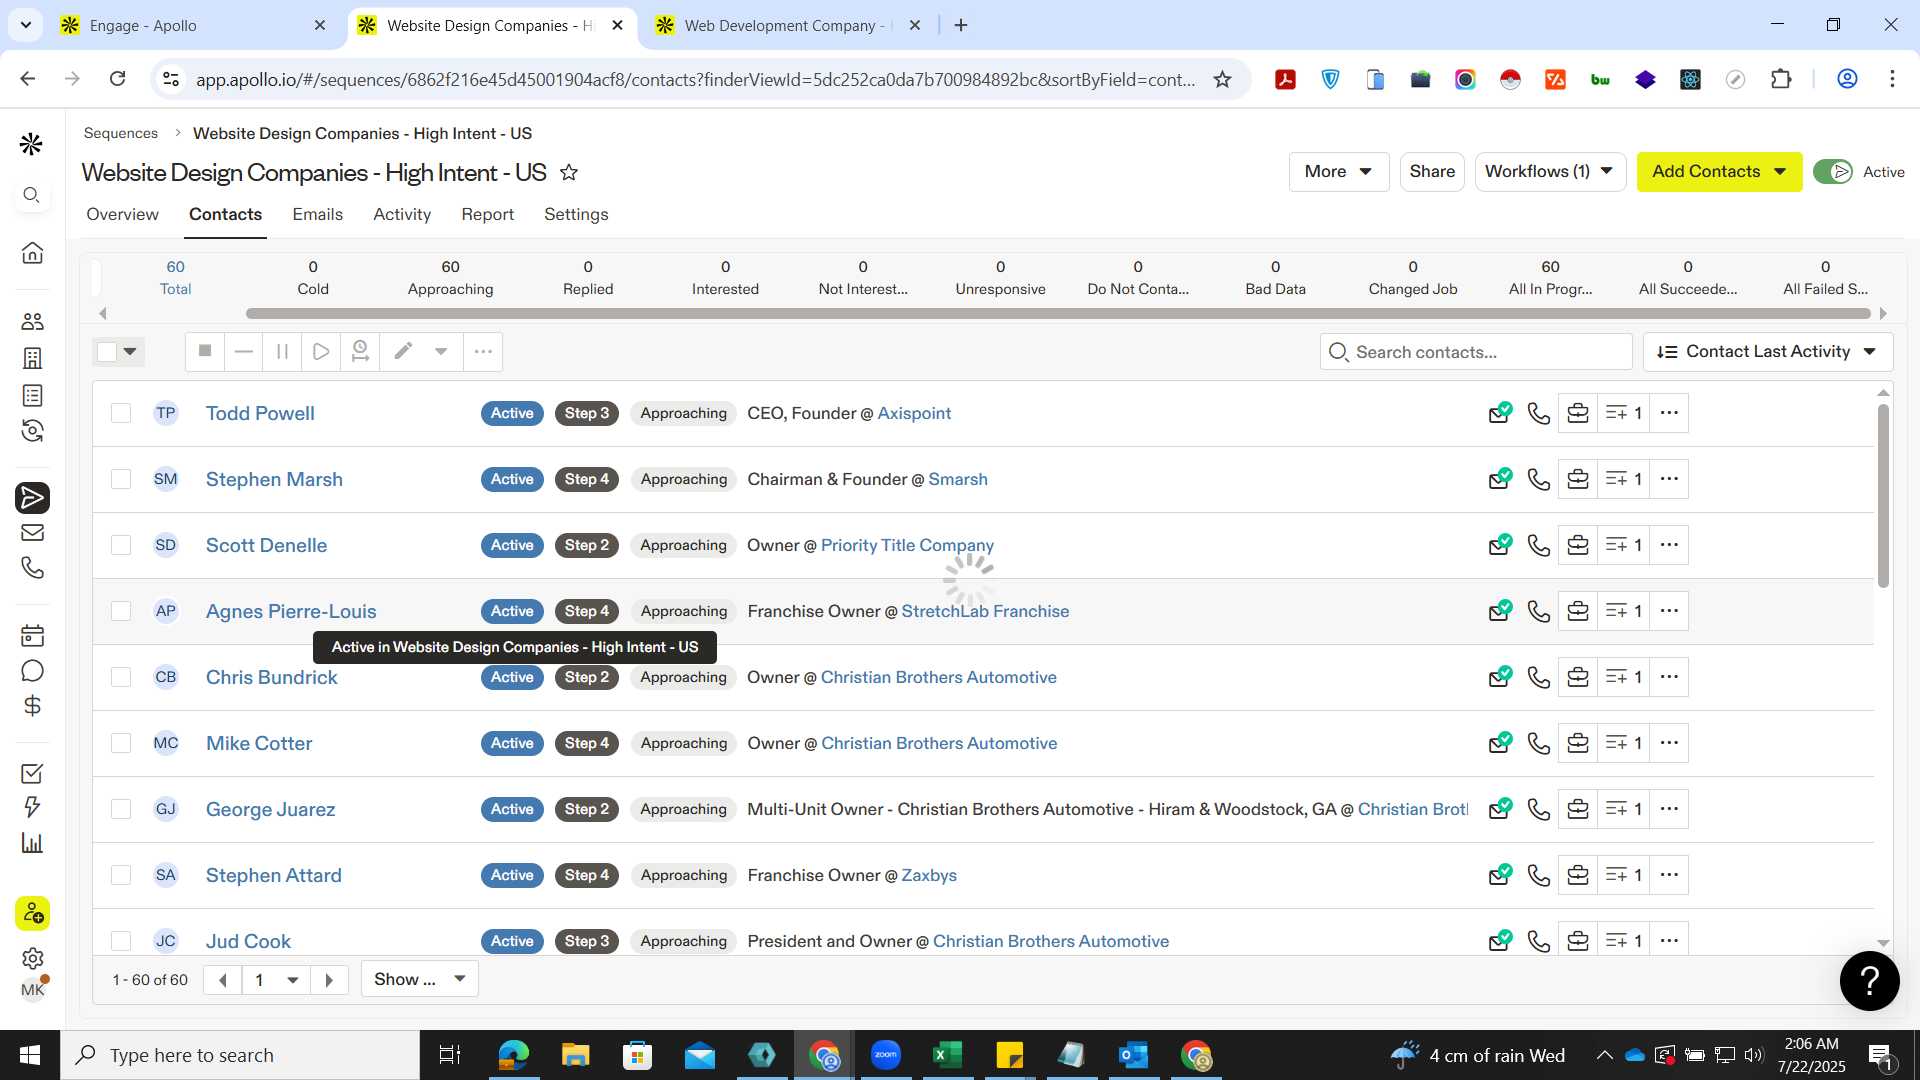This screenshot has height=1080, width=1920.
Task: Click the contacts list vertical scrollbar
Action: (1883, 495)
